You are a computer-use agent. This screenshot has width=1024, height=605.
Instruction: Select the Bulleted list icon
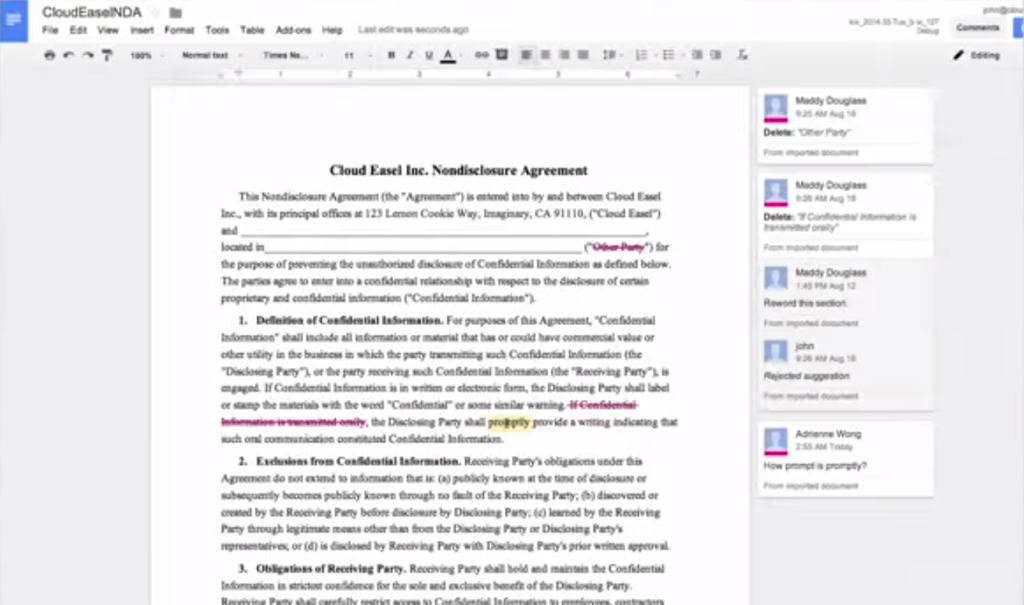click(667, 55)
